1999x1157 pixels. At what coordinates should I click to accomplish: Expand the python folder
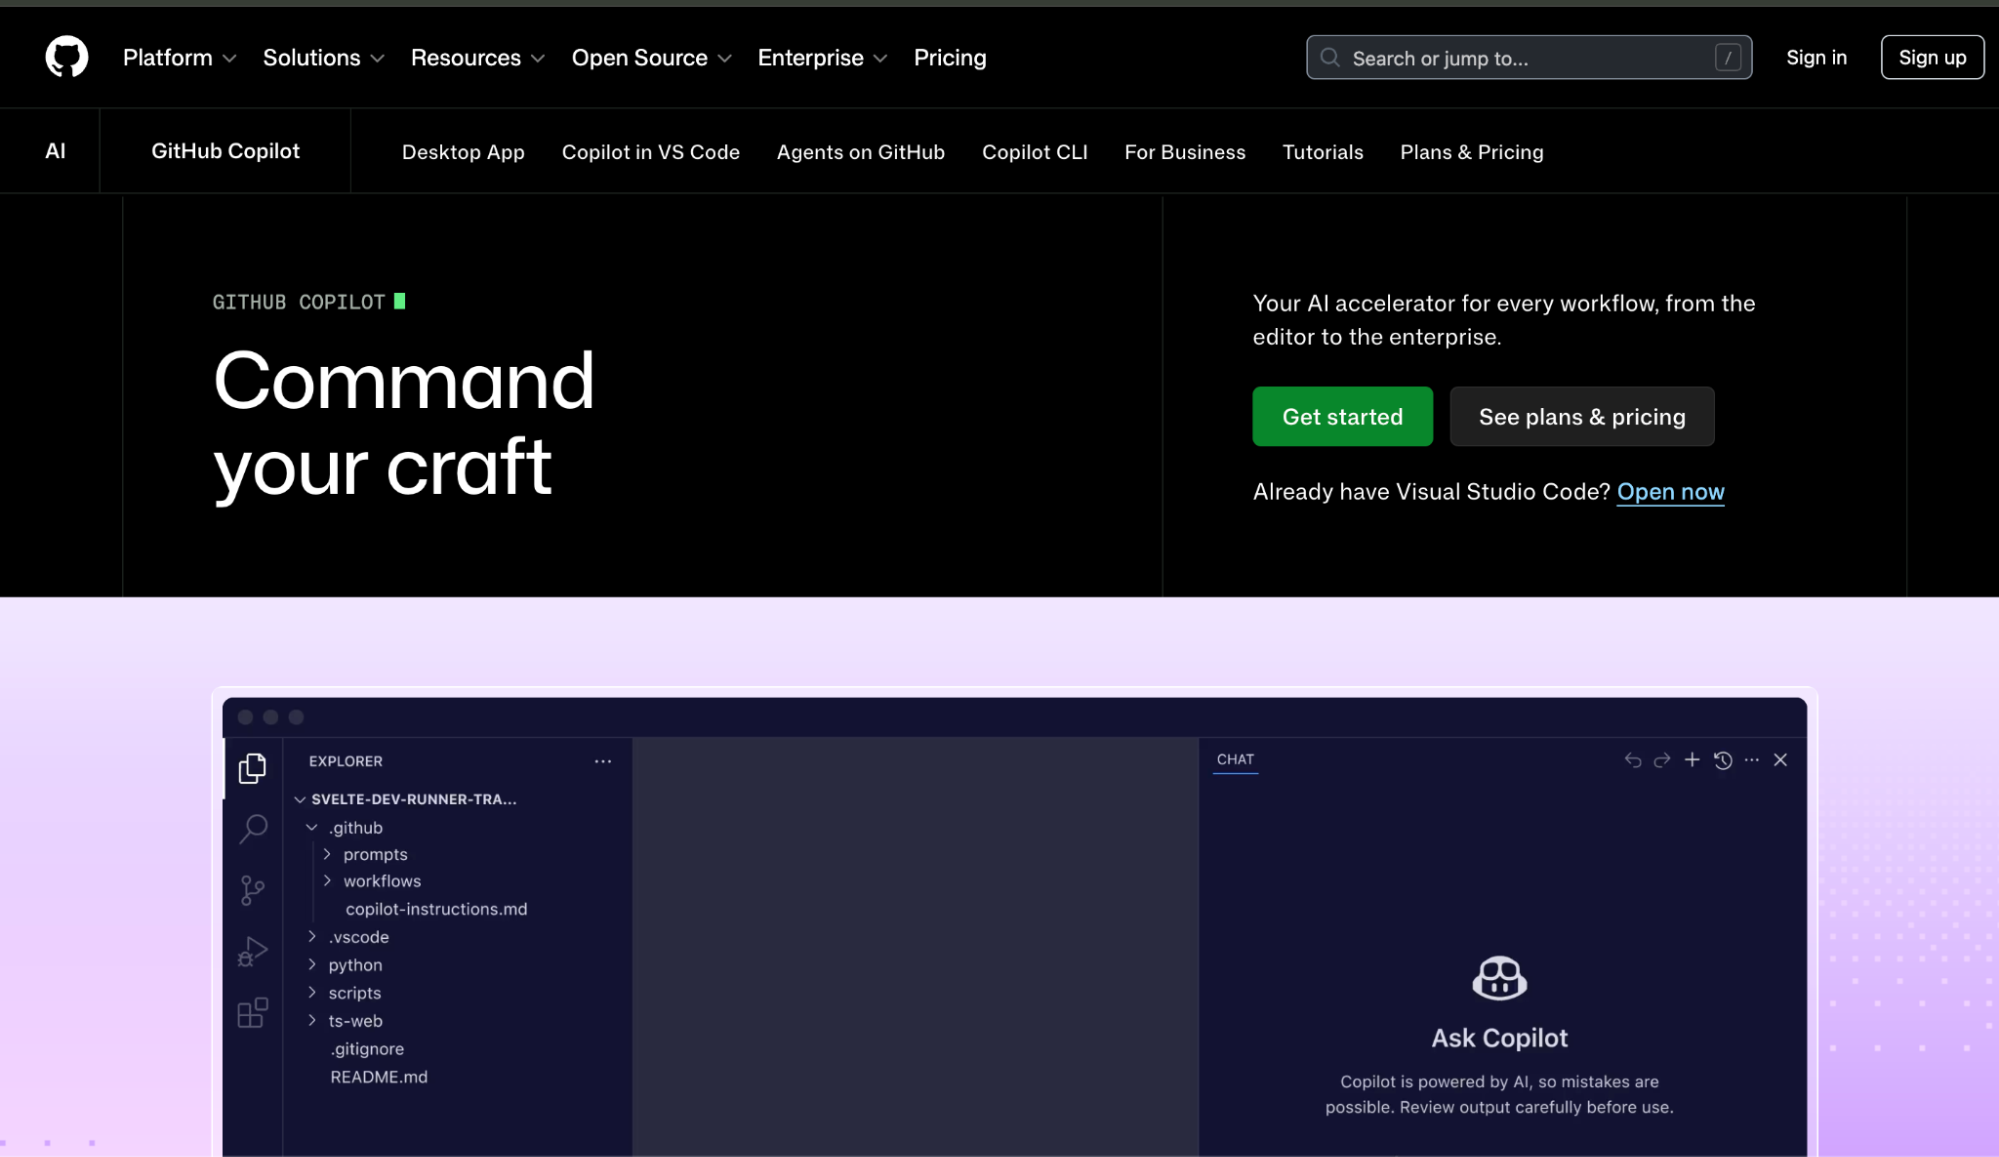pyautogui.click(x=312, y=965)
